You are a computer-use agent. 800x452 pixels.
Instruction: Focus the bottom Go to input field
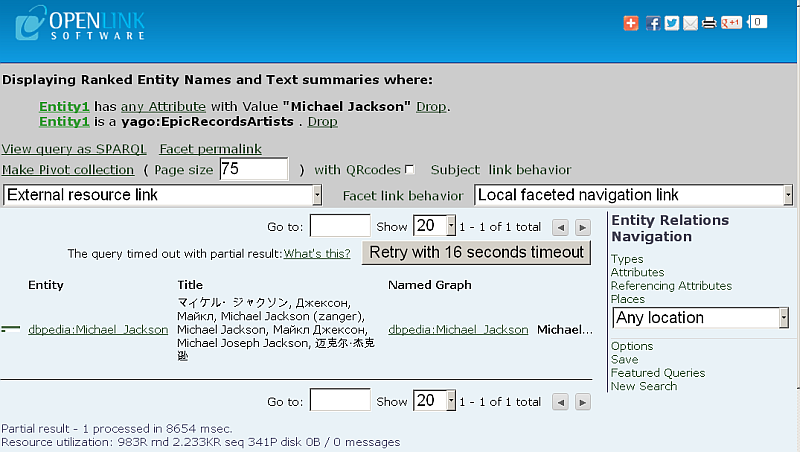tap(340, 400)
